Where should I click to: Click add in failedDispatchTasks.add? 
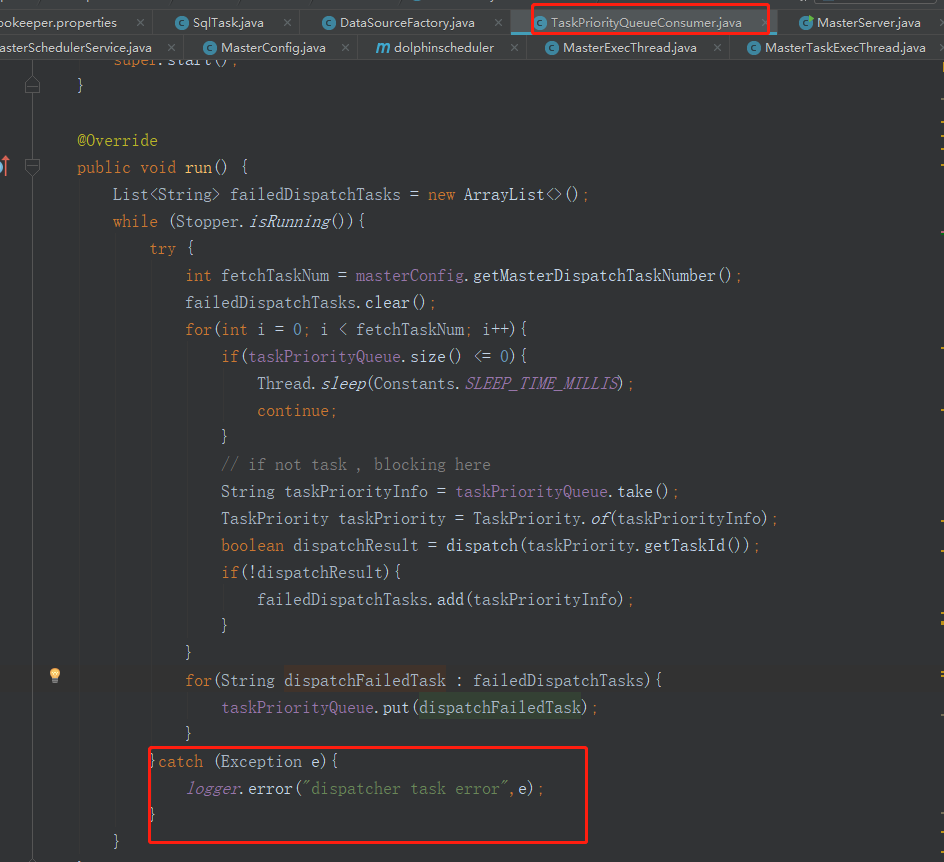coord(450,599)
